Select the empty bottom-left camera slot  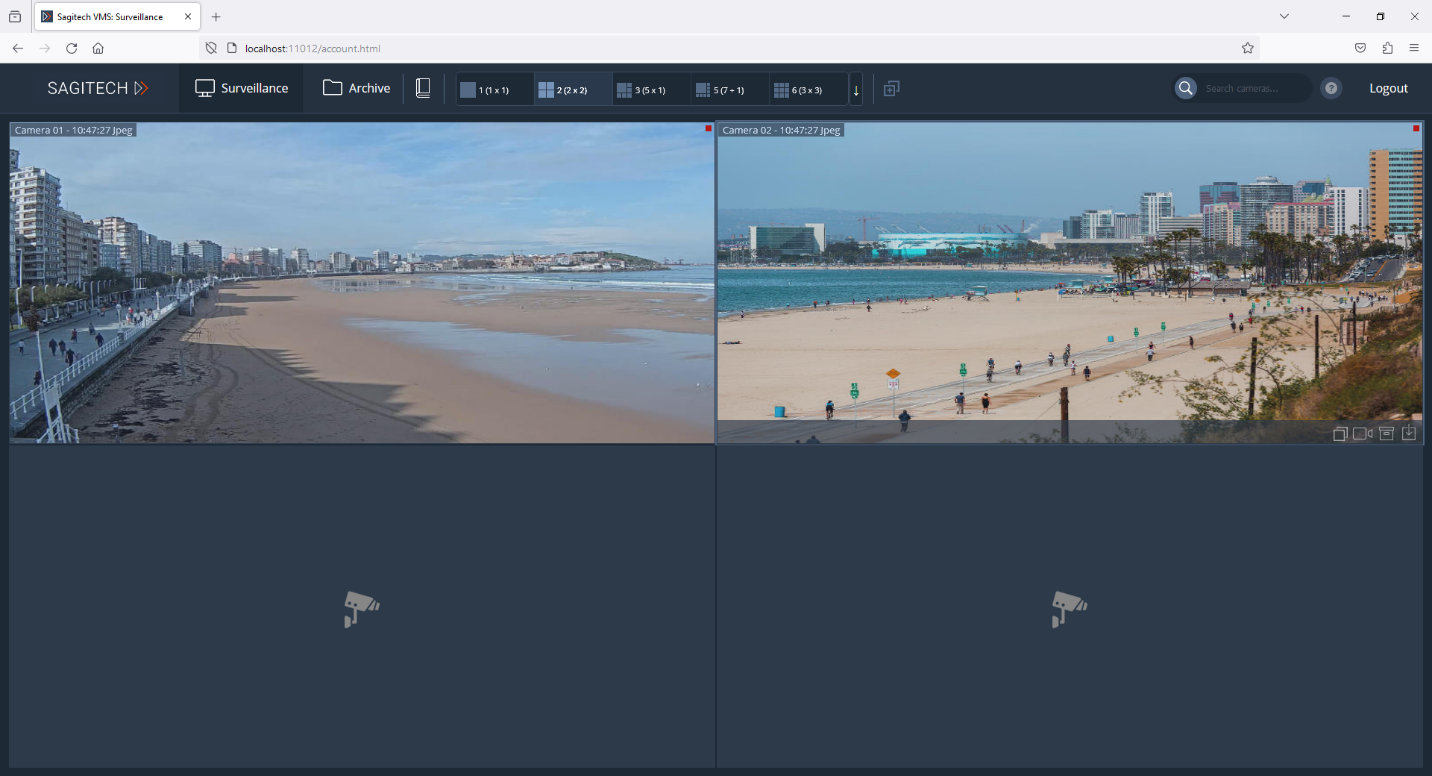tap(362, 607)
